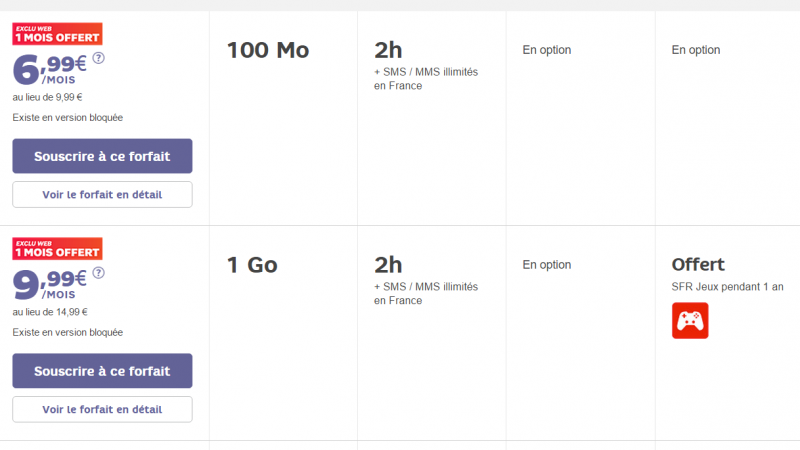Image resolution: width=800 pixels, height=450 pixels.
Task: Select the 6,99€ per month price
Action: (x=50, y=70)
